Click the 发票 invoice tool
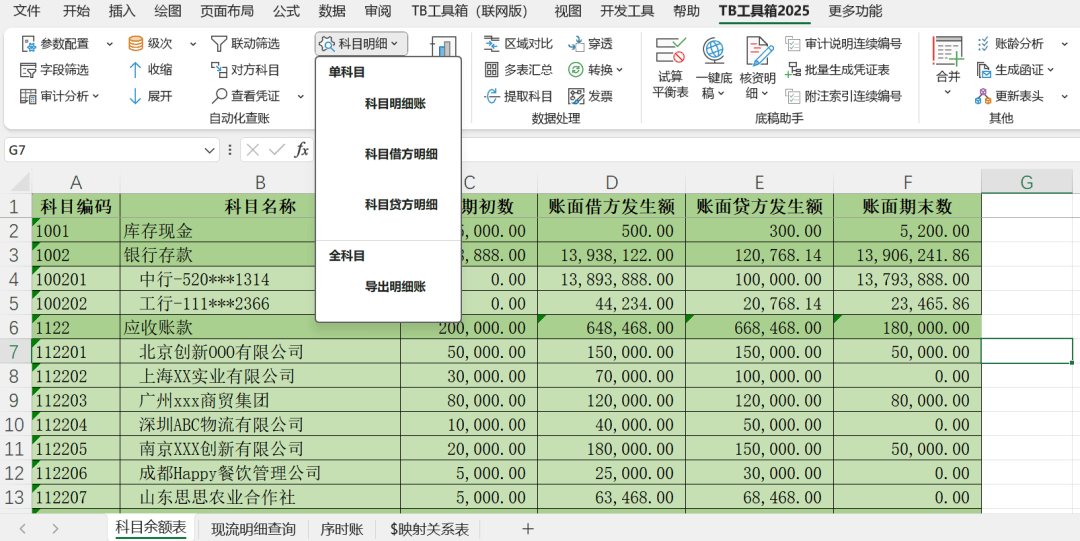 click(x=590, y=96)
